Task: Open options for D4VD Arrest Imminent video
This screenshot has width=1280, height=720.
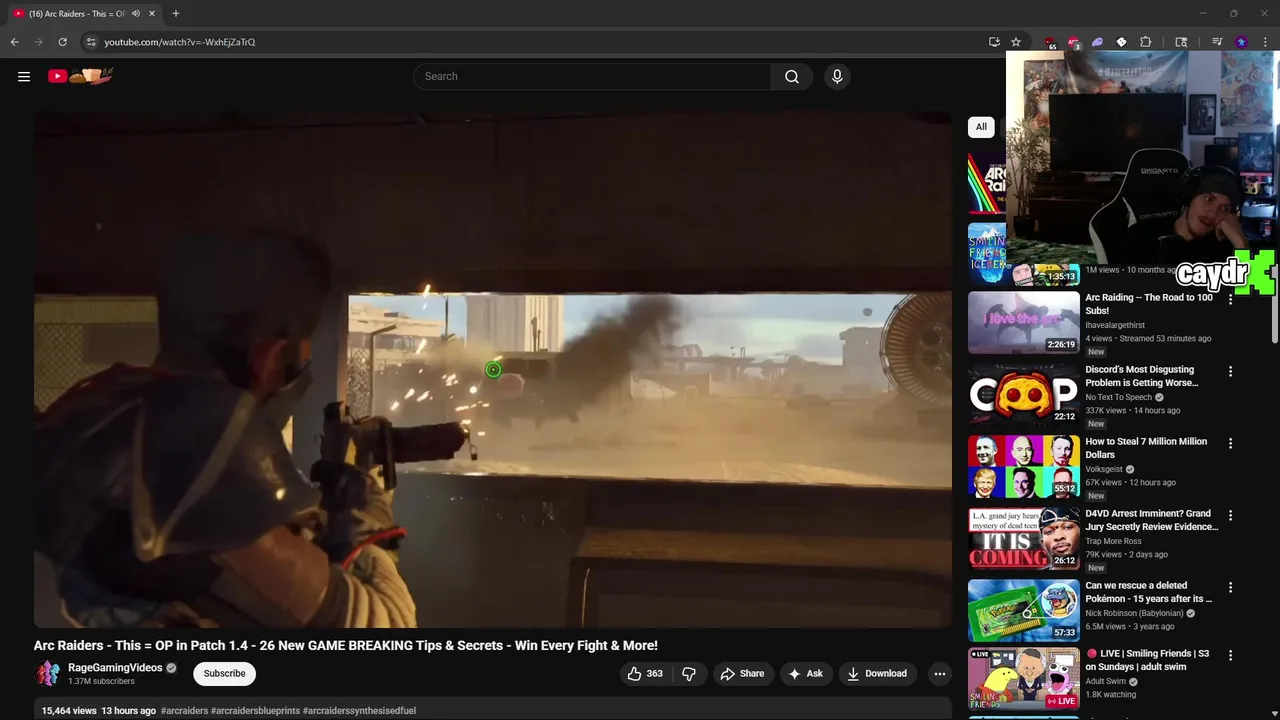Action: point(1230,516)
